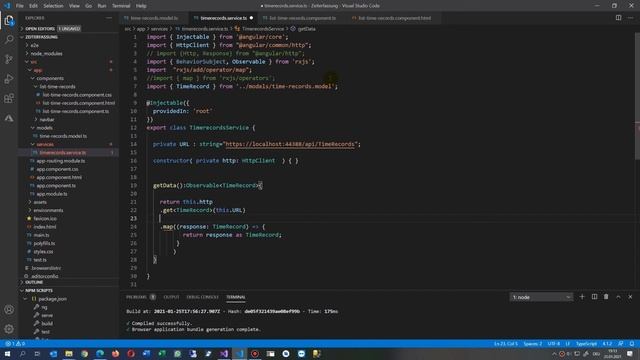Open the Azure view in activity bar
The height and width of the screenshot is (360, 640).
[x=9, y=118]
